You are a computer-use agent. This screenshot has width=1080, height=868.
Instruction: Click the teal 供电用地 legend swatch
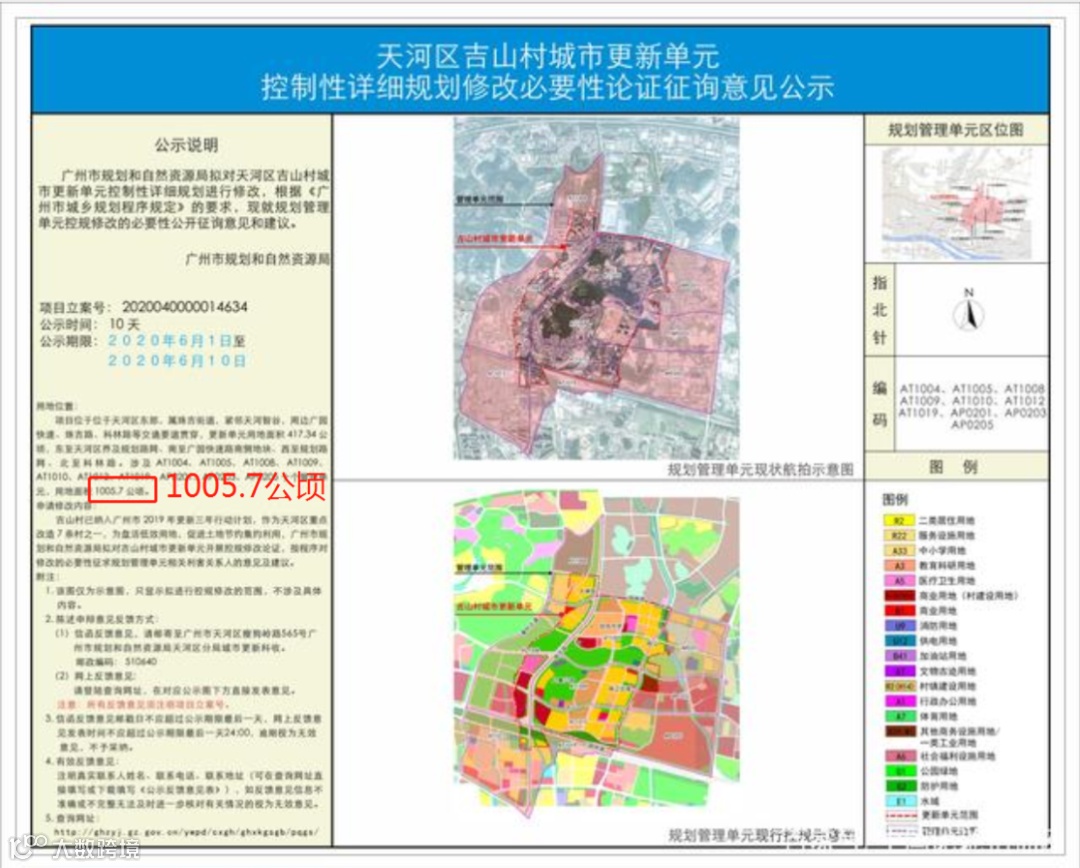coord(899,641)
